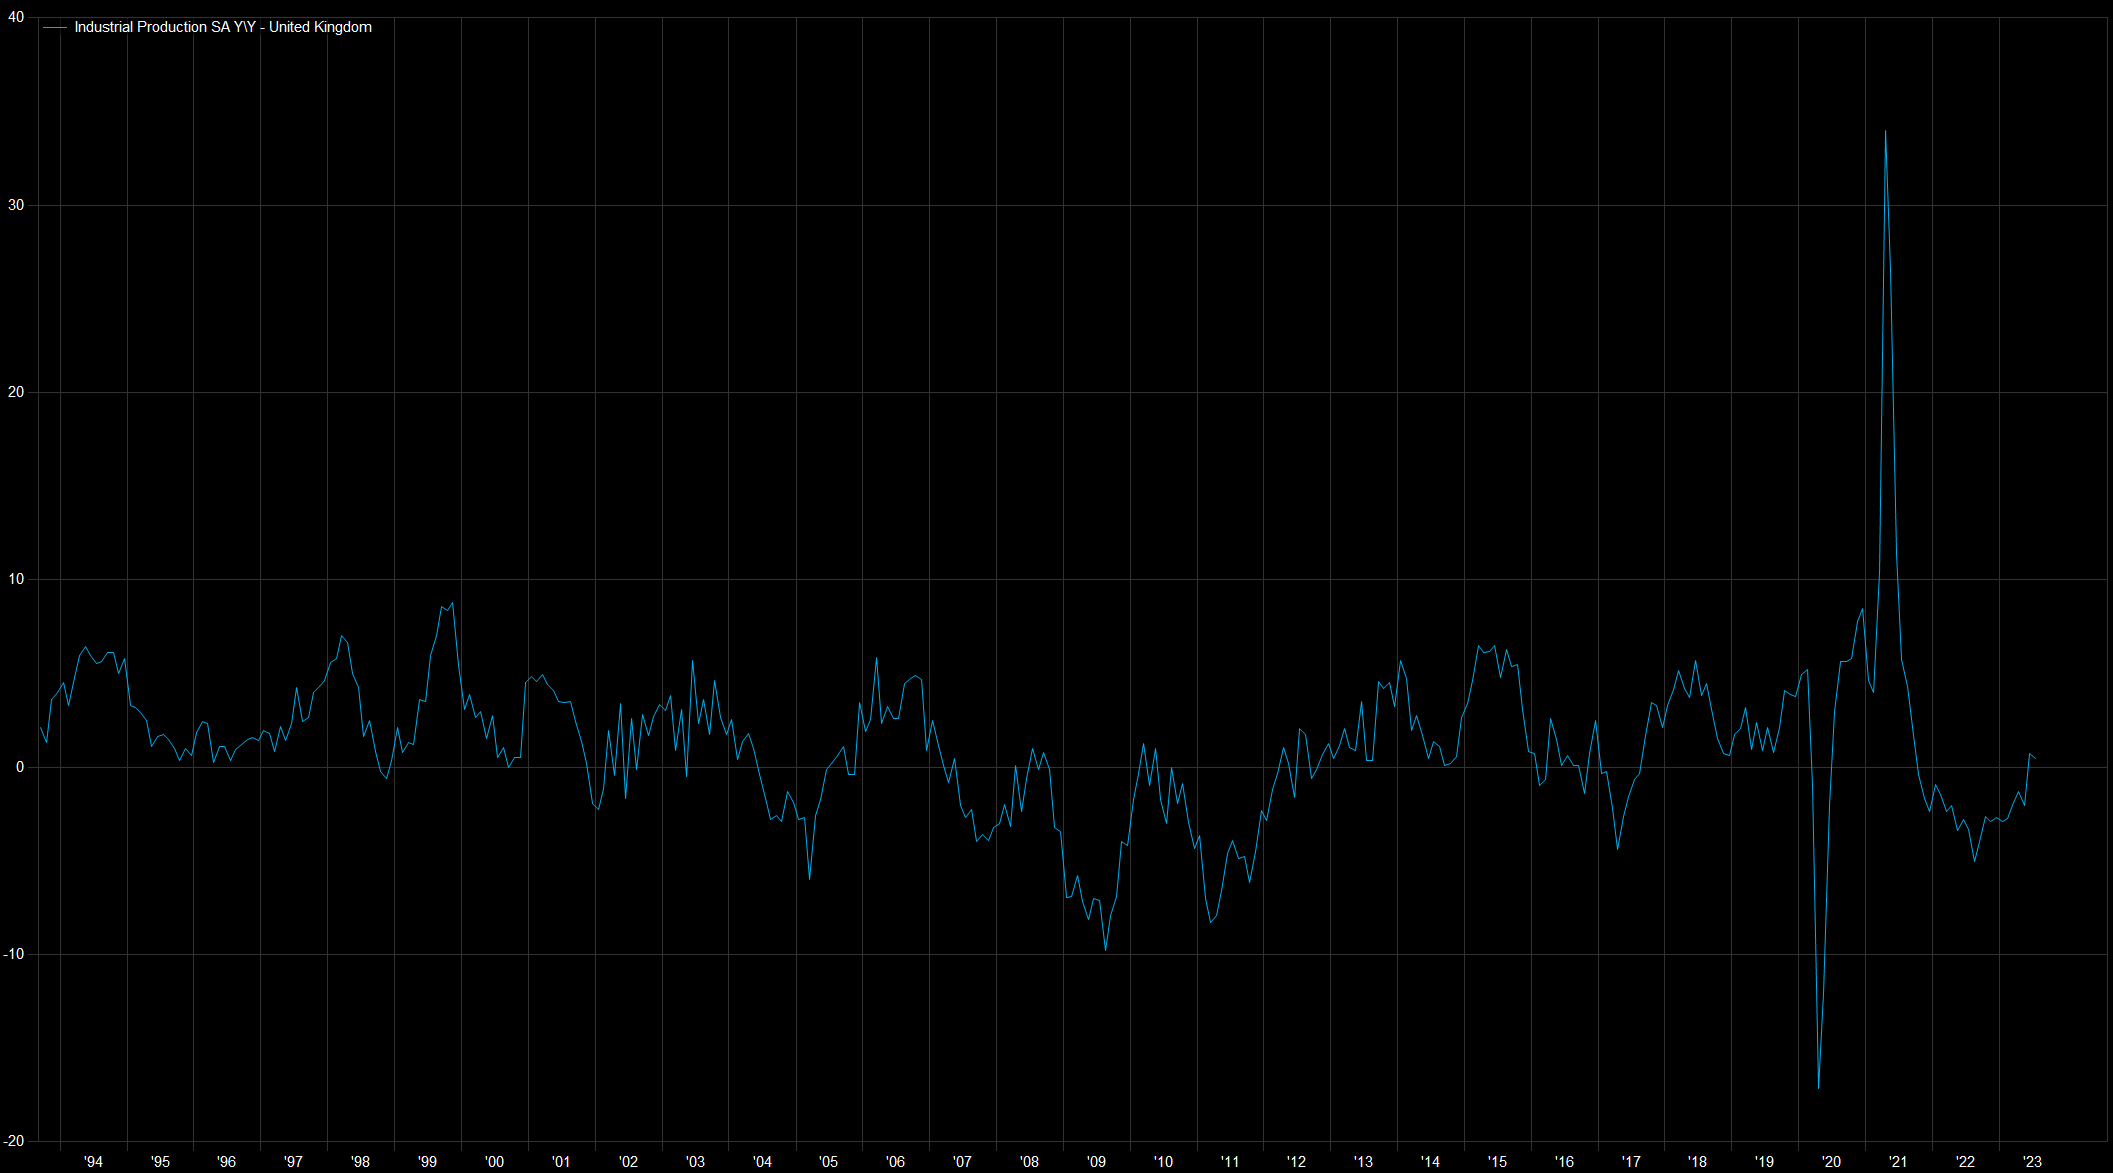Select the '23 year marker
2113x1173 pixels.
point(2031,1161)
